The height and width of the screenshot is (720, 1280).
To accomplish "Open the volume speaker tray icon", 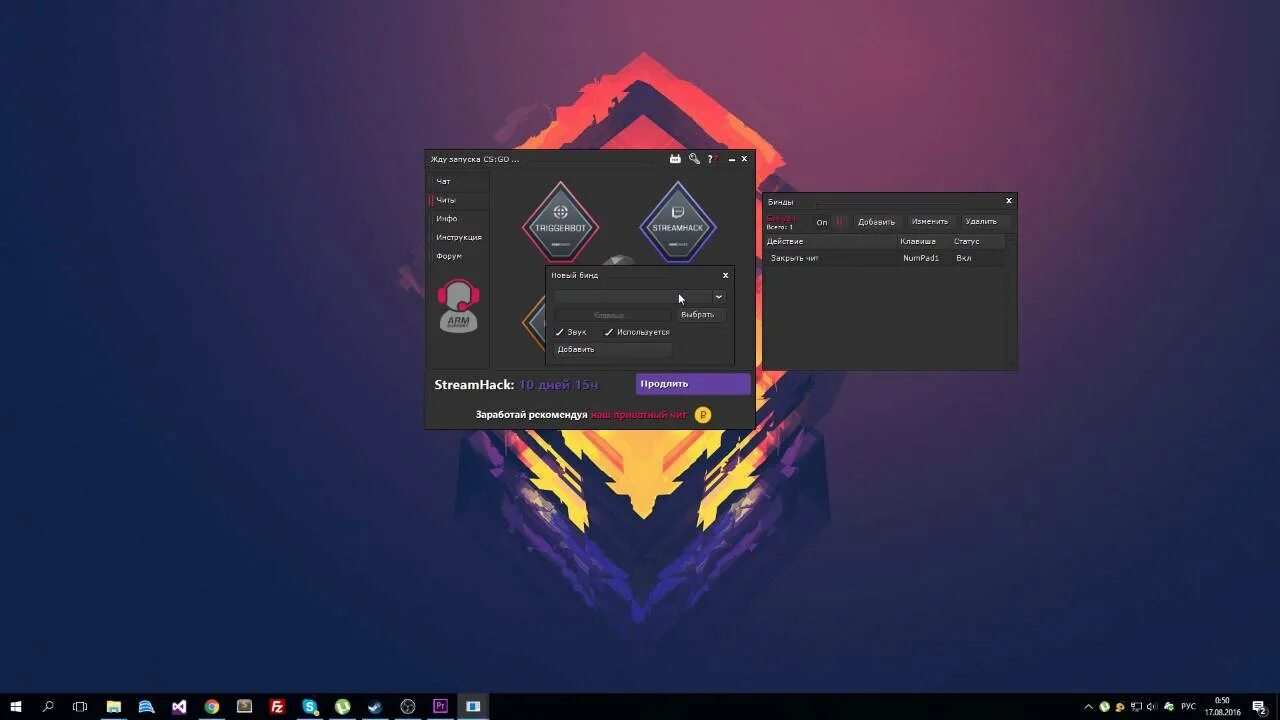I will (x=1153, y=706).
